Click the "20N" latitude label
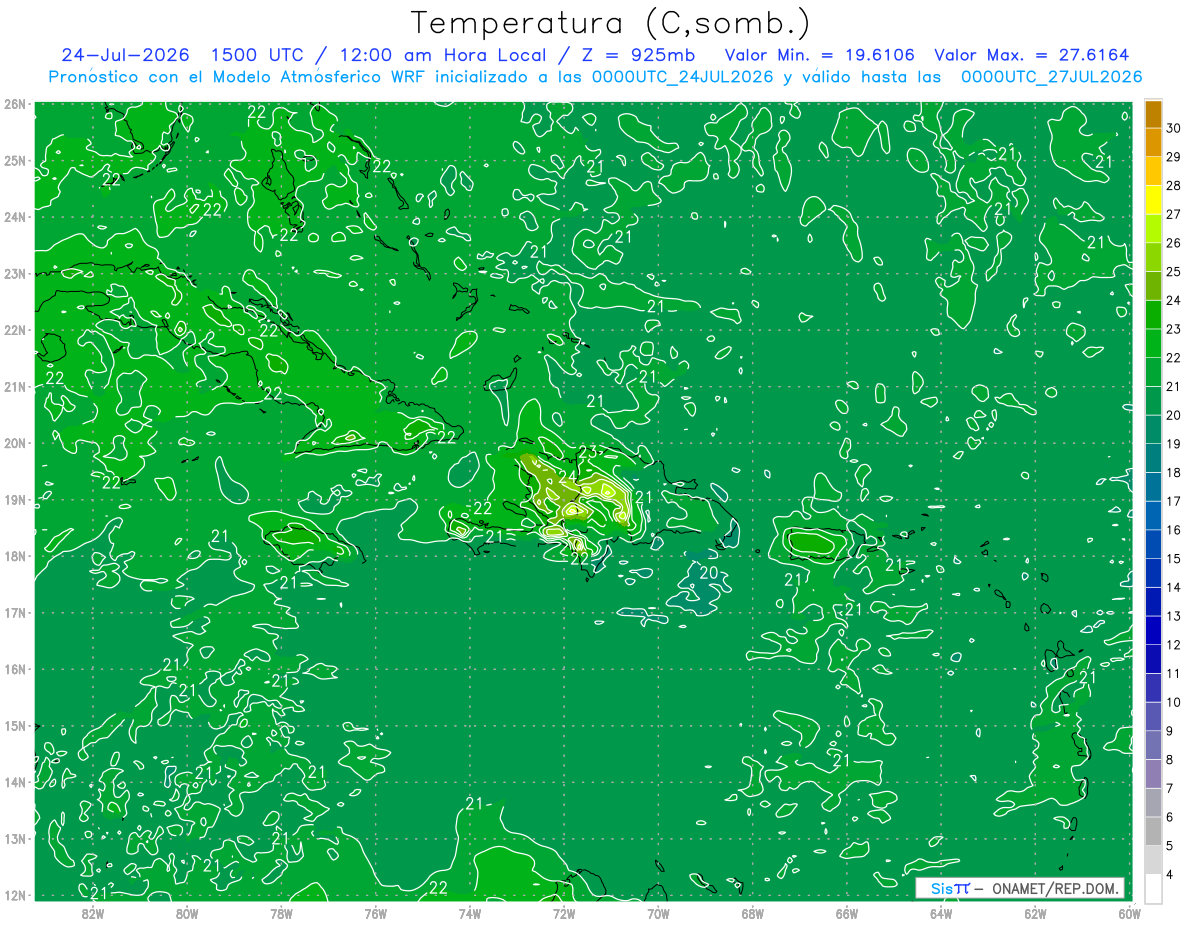Screen dimensions: 1200x927 click(x=14, y=443)
